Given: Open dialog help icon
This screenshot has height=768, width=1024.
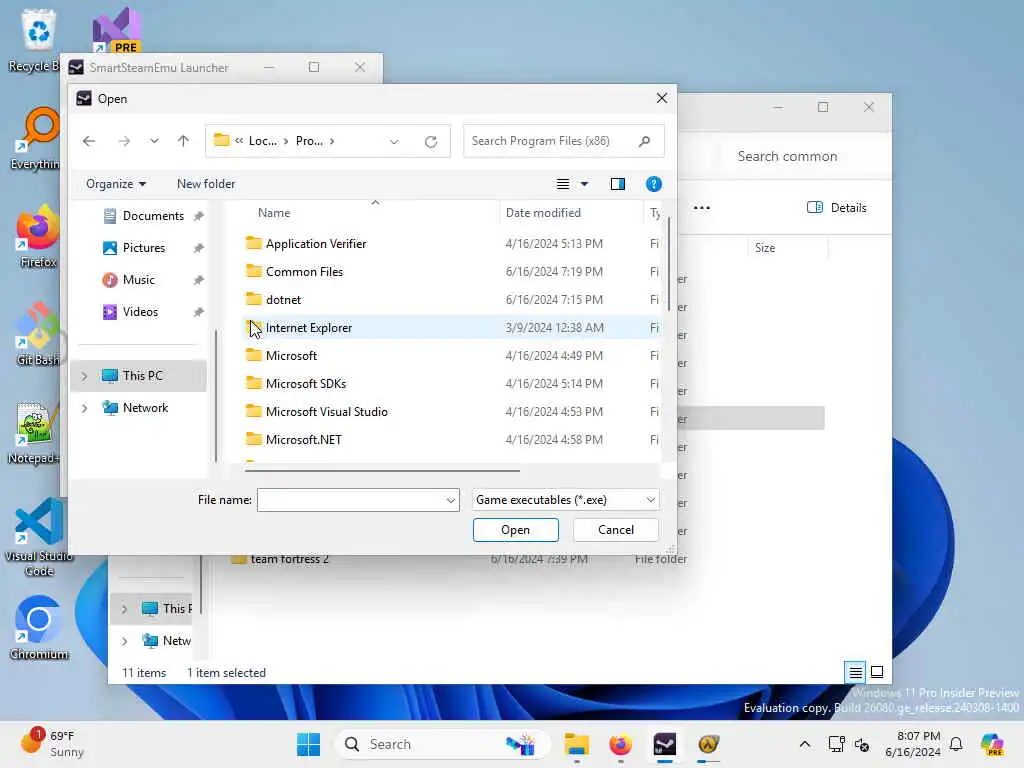Looking at the screenshot, I should 654,184.
